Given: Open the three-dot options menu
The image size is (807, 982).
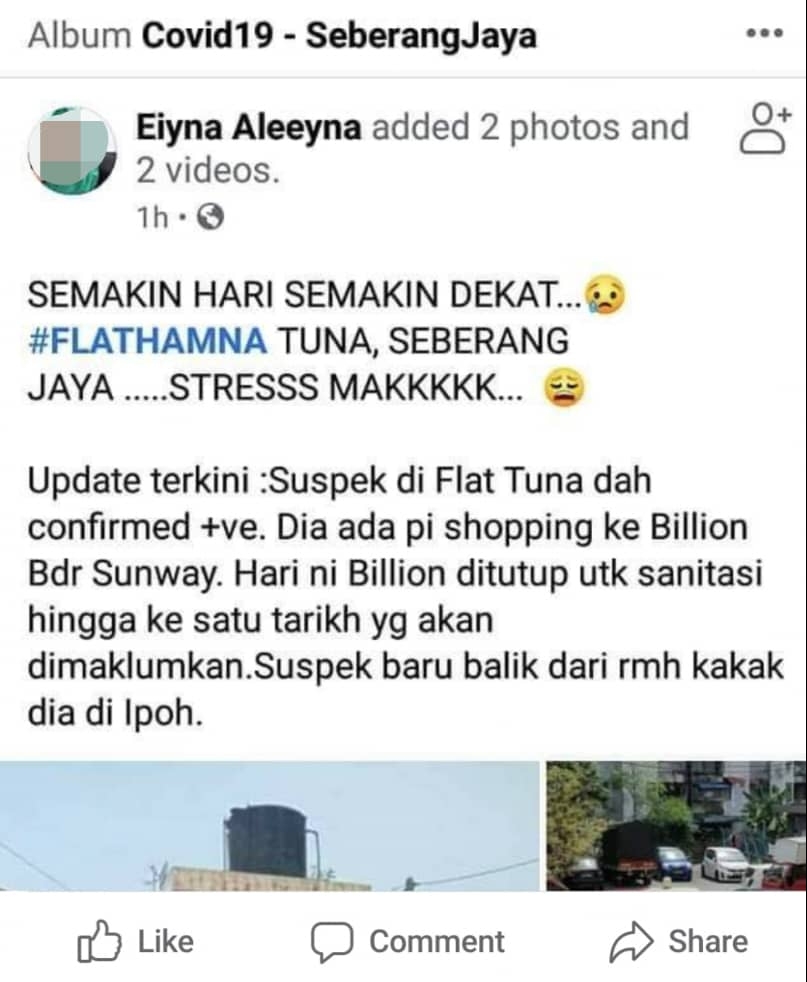Looking at the screenshot, I should tap(764, 34).
